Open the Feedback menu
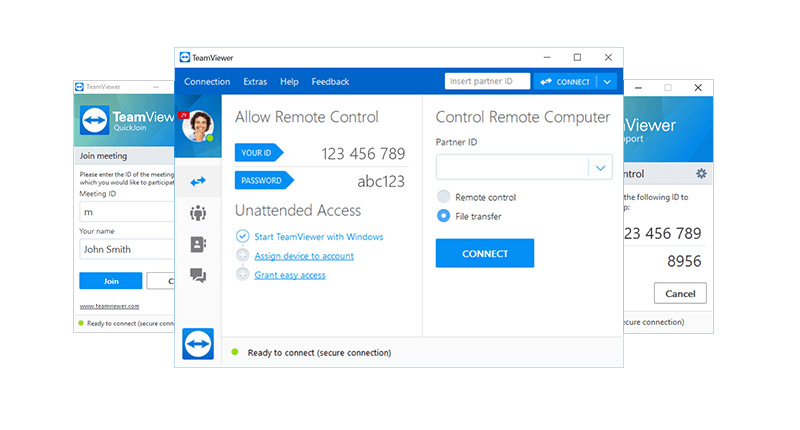800x430 pixels. coord(330,82)
